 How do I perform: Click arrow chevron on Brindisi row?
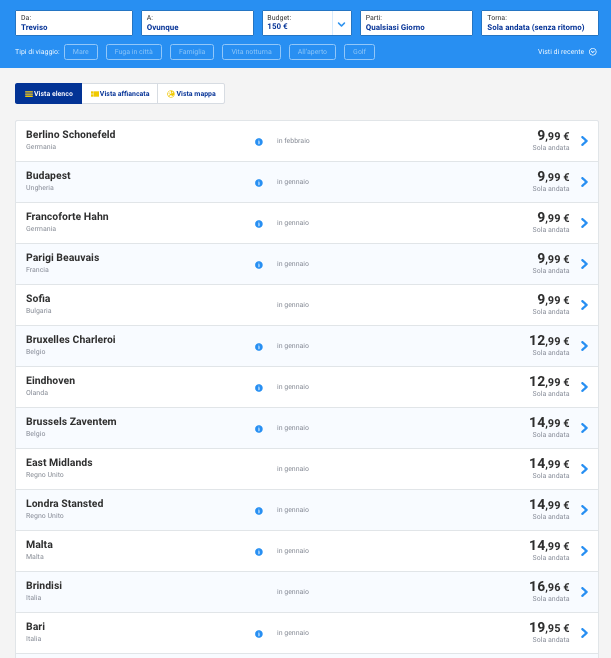pos(584,592)
